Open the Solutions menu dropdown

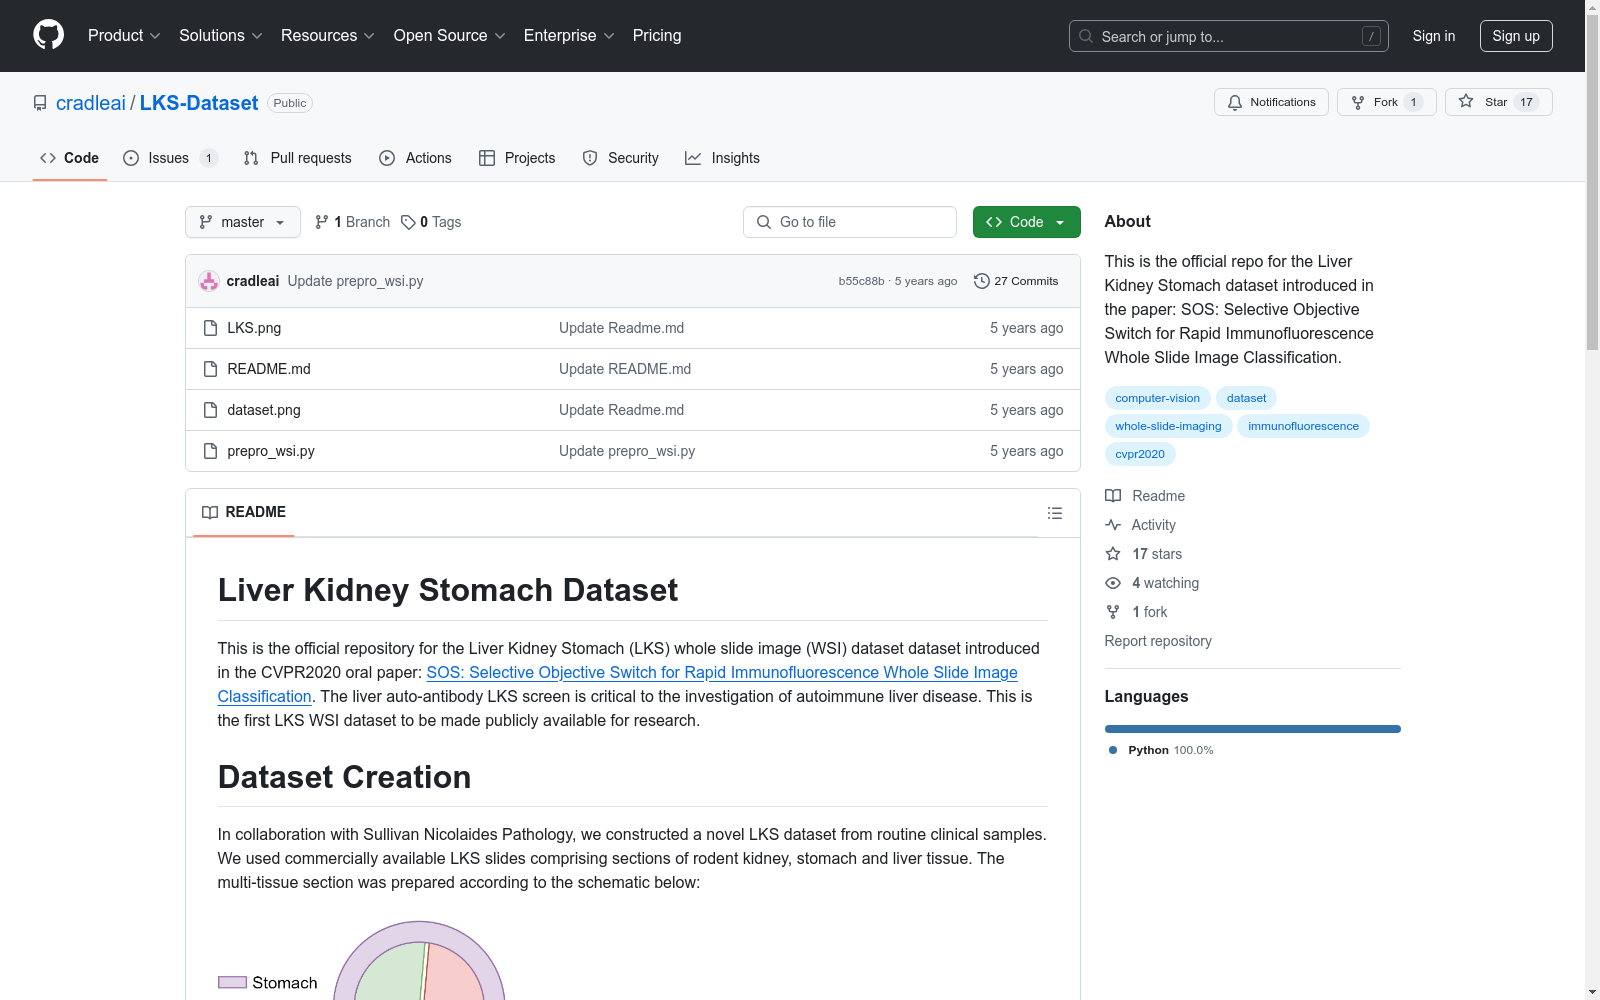pos(221,35)
